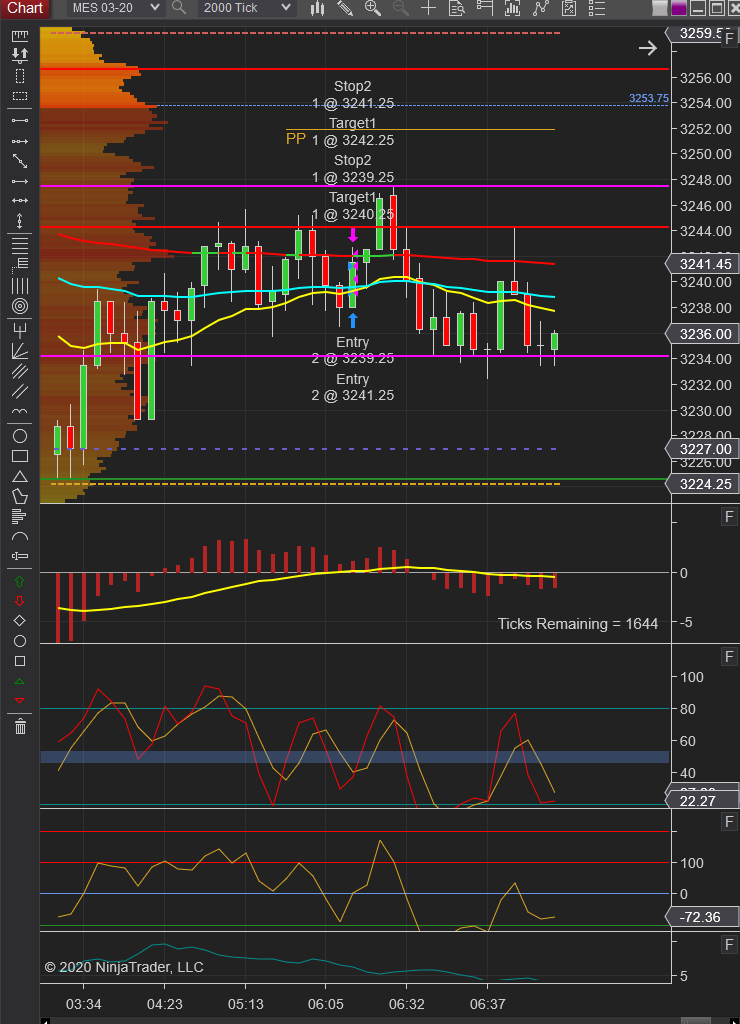Click the purple link color swatch
This screenshot has height=1024, width=740.
click(679, 8)
